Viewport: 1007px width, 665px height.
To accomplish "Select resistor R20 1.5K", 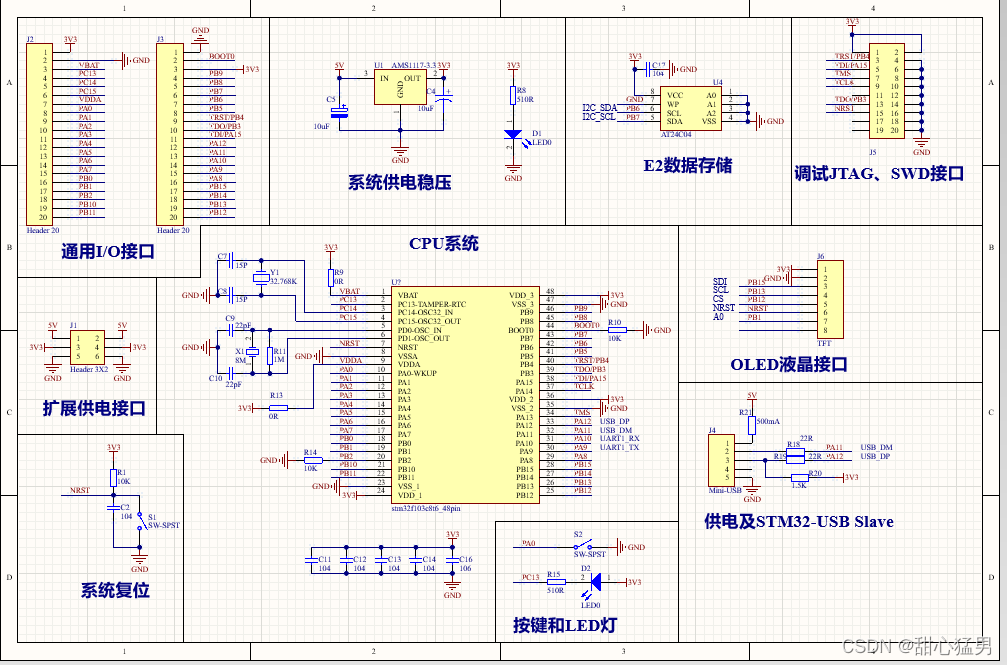I will (x=800, y=477).
